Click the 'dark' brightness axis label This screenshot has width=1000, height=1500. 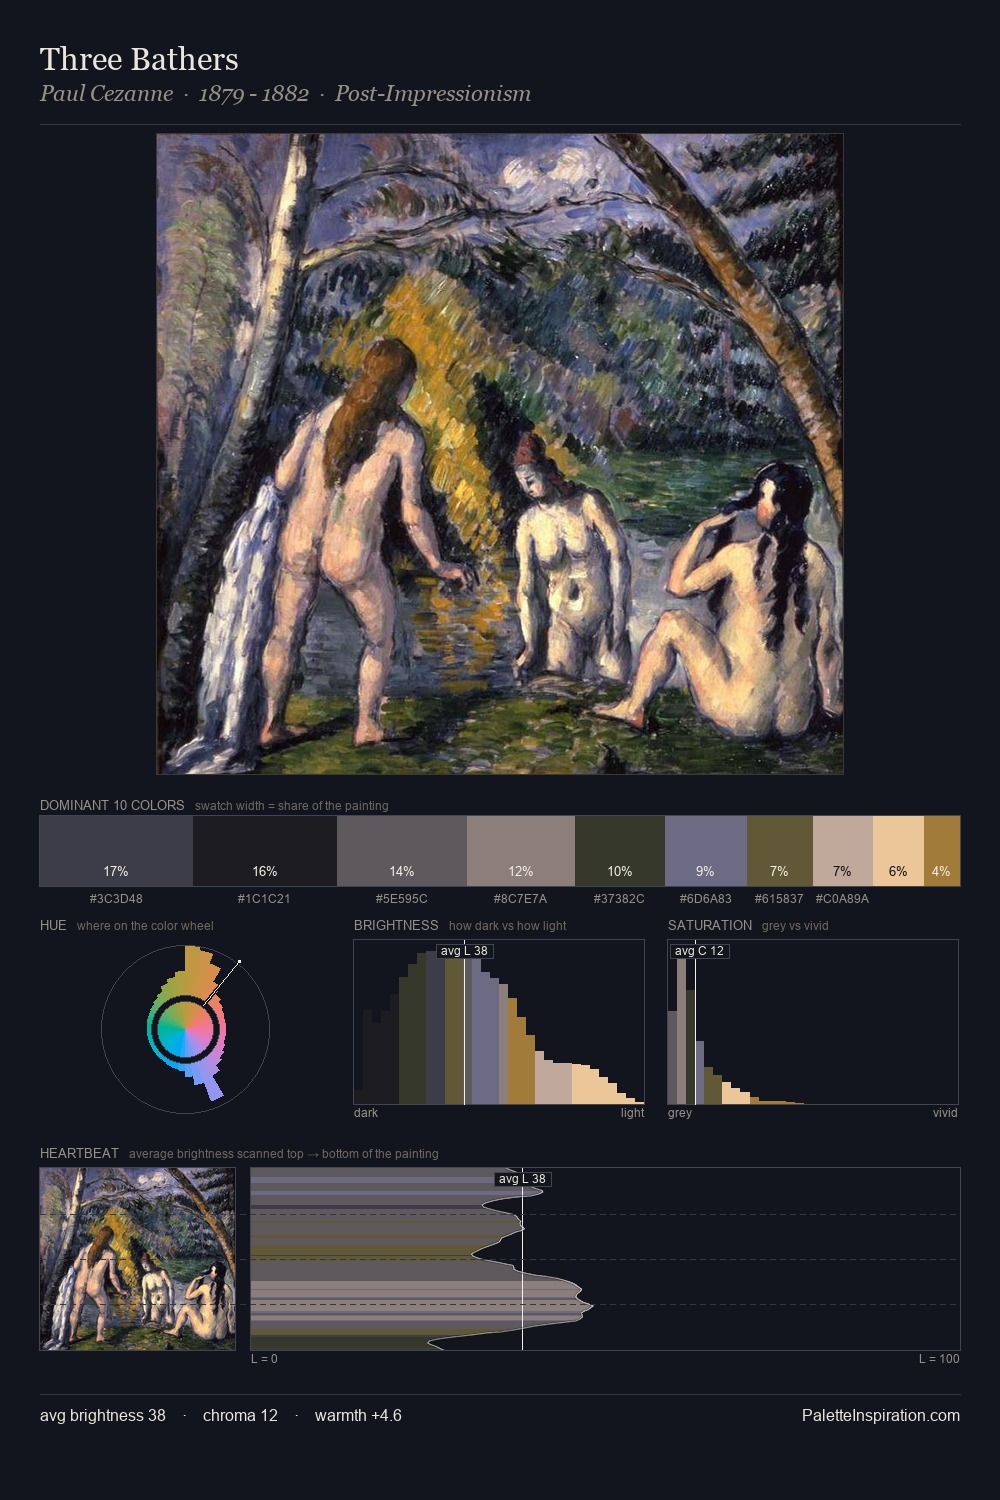(366, 1113)
